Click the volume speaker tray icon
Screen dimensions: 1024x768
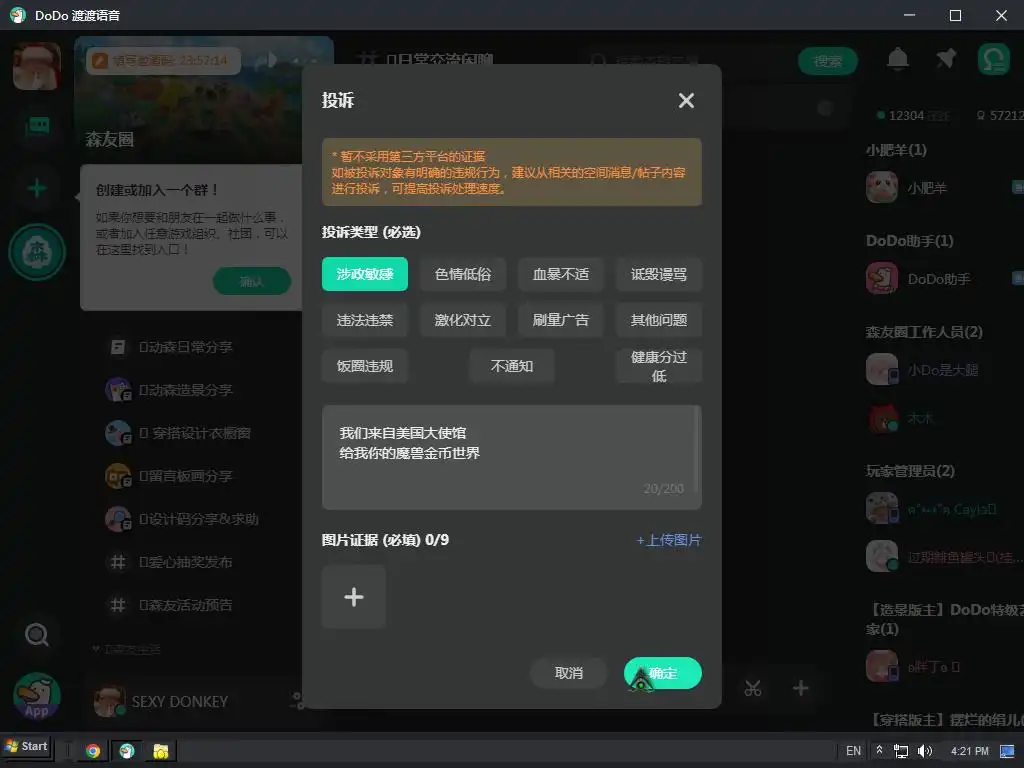click(924, 751)
